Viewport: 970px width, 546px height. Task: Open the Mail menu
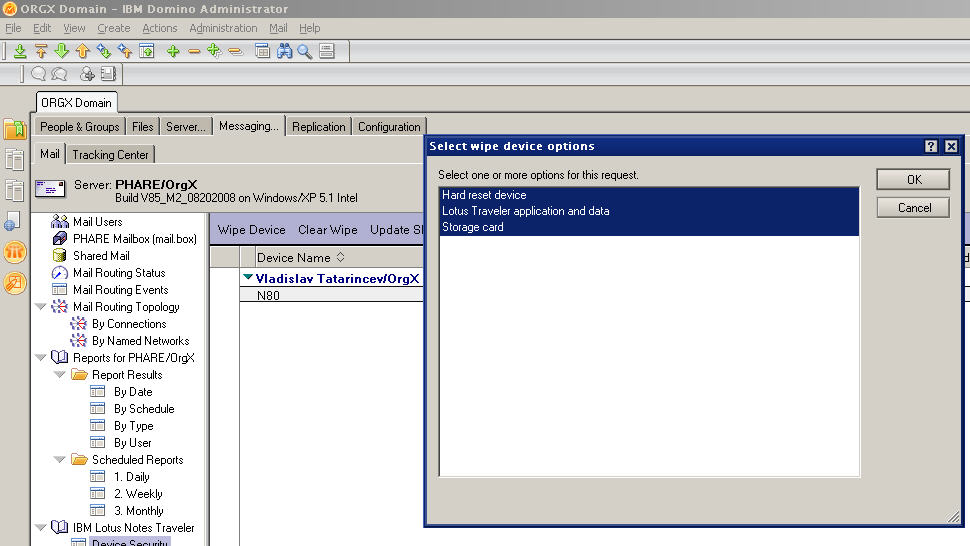click(x=278, y=28)
